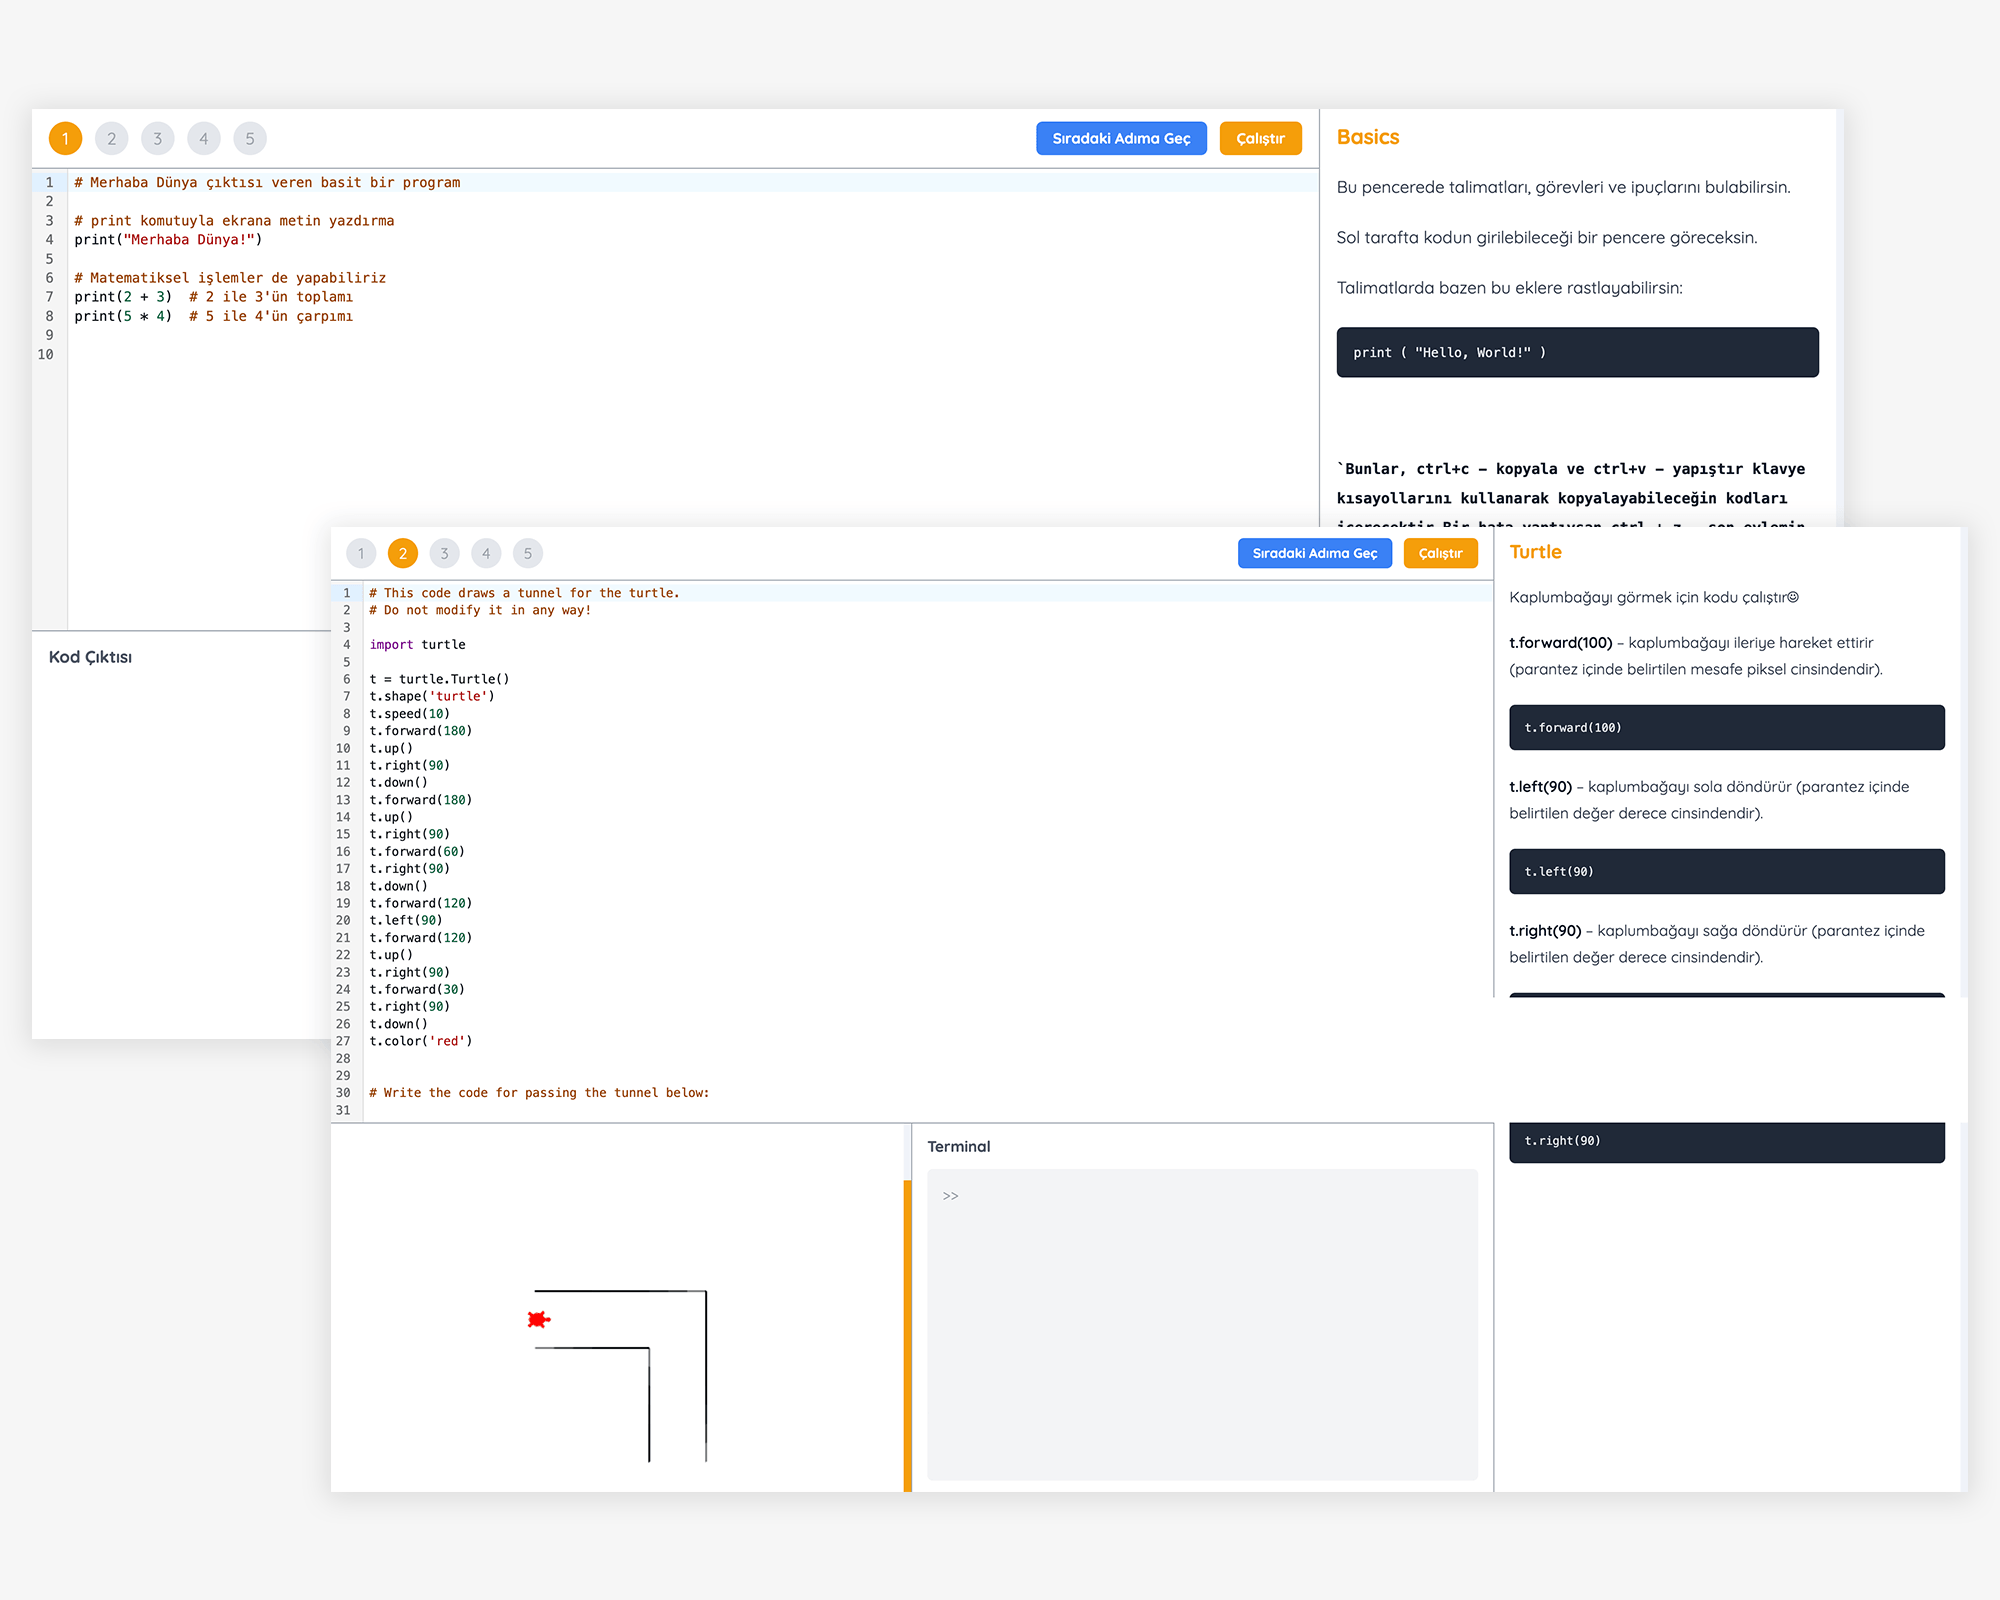2000x1600 pixels.
Task: Click Çalıştır button in Basics window
Action: point(1260,139)
